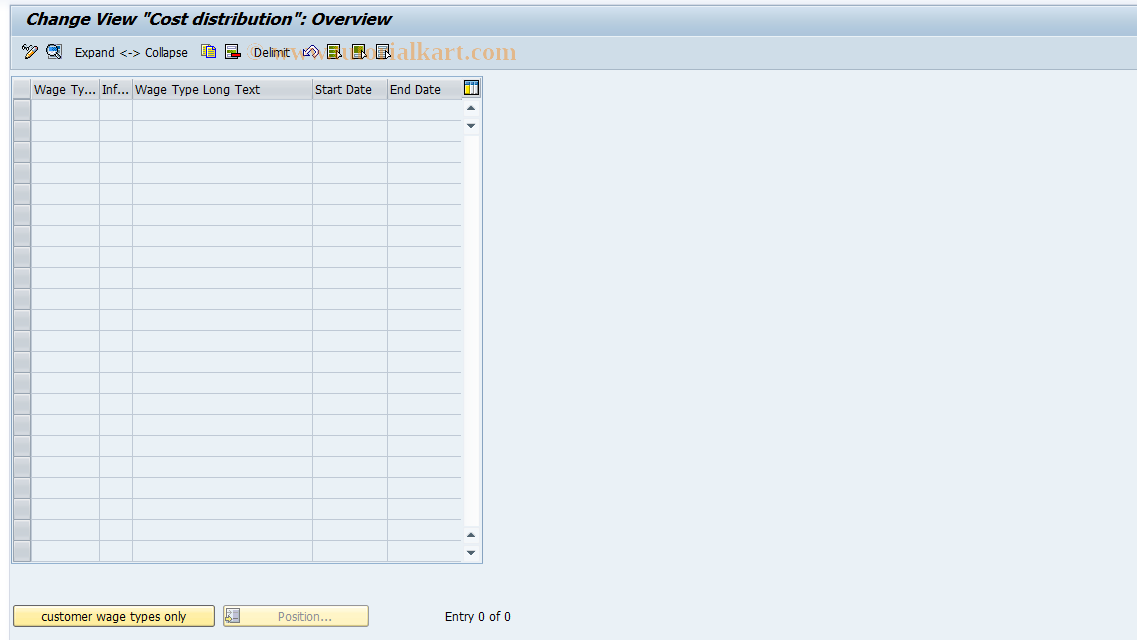
Task: Click the Copy As icon
Action: 209,51
